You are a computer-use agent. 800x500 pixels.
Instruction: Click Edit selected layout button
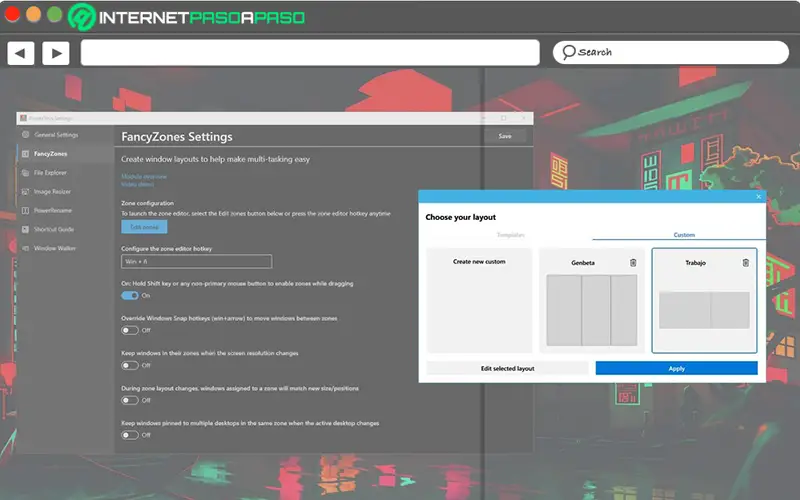507,368
